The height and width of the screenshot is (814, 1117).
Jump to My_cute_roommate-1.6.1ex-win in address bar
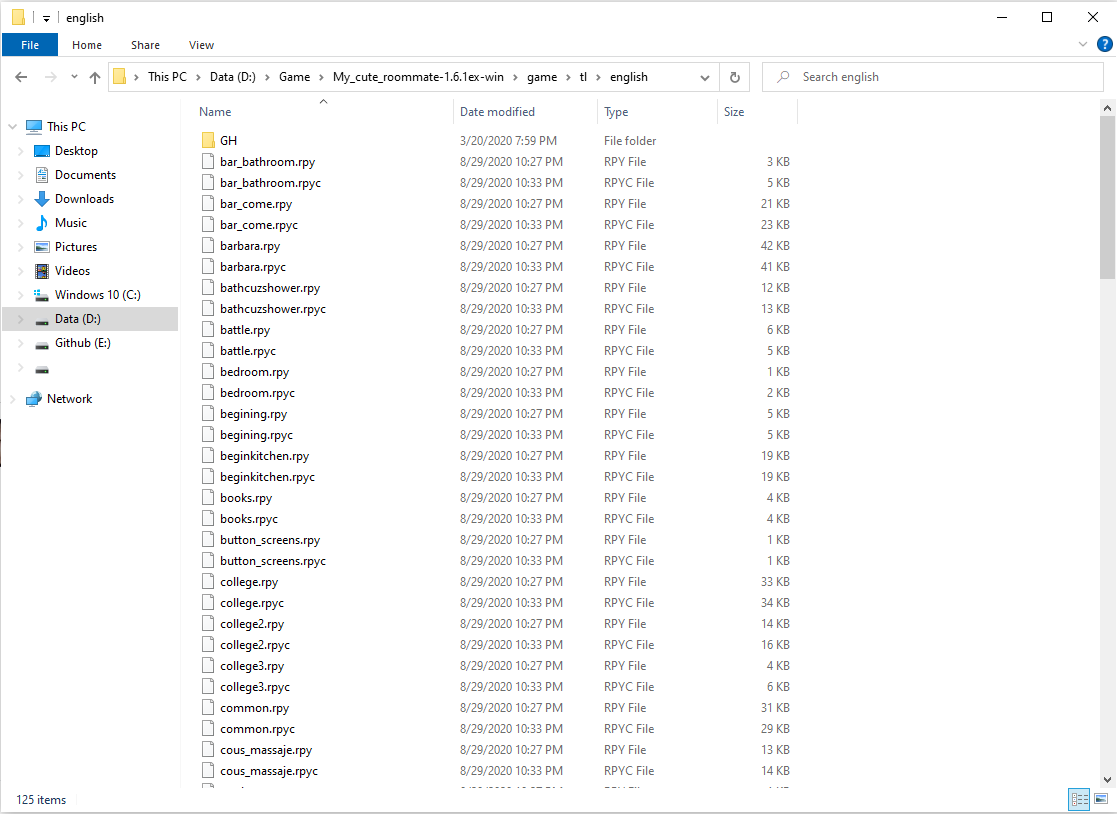tap(418, 77)
